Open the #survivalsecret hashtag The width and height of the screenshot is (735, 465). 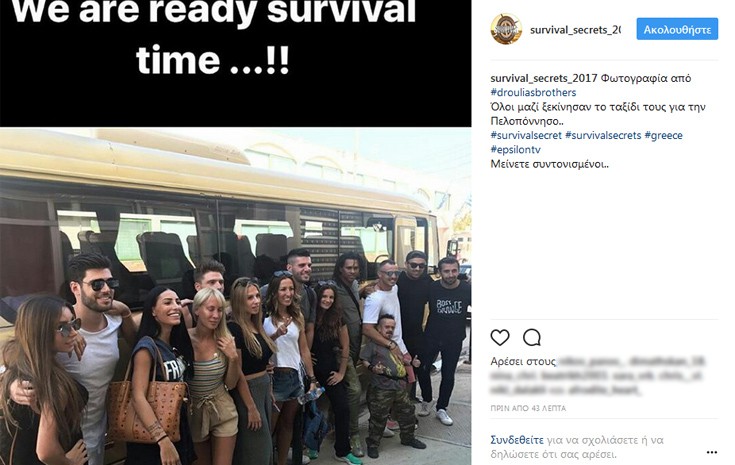(x=526, y=135)
